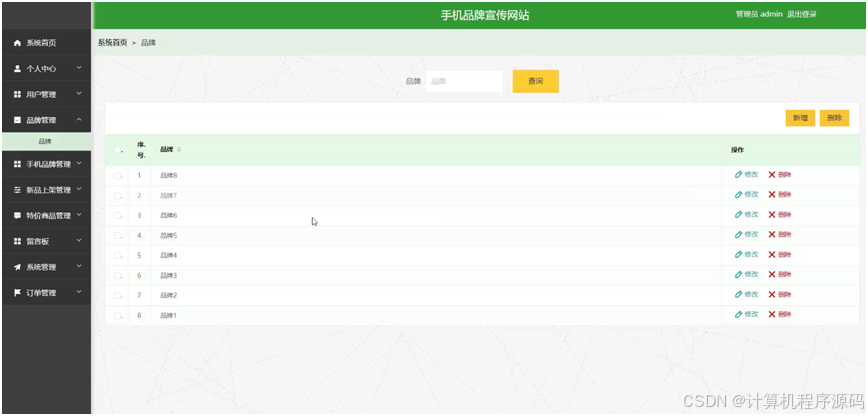Click the yellow 删除 batch delete button
Screen dimensions: 868x416
point(834,118)
